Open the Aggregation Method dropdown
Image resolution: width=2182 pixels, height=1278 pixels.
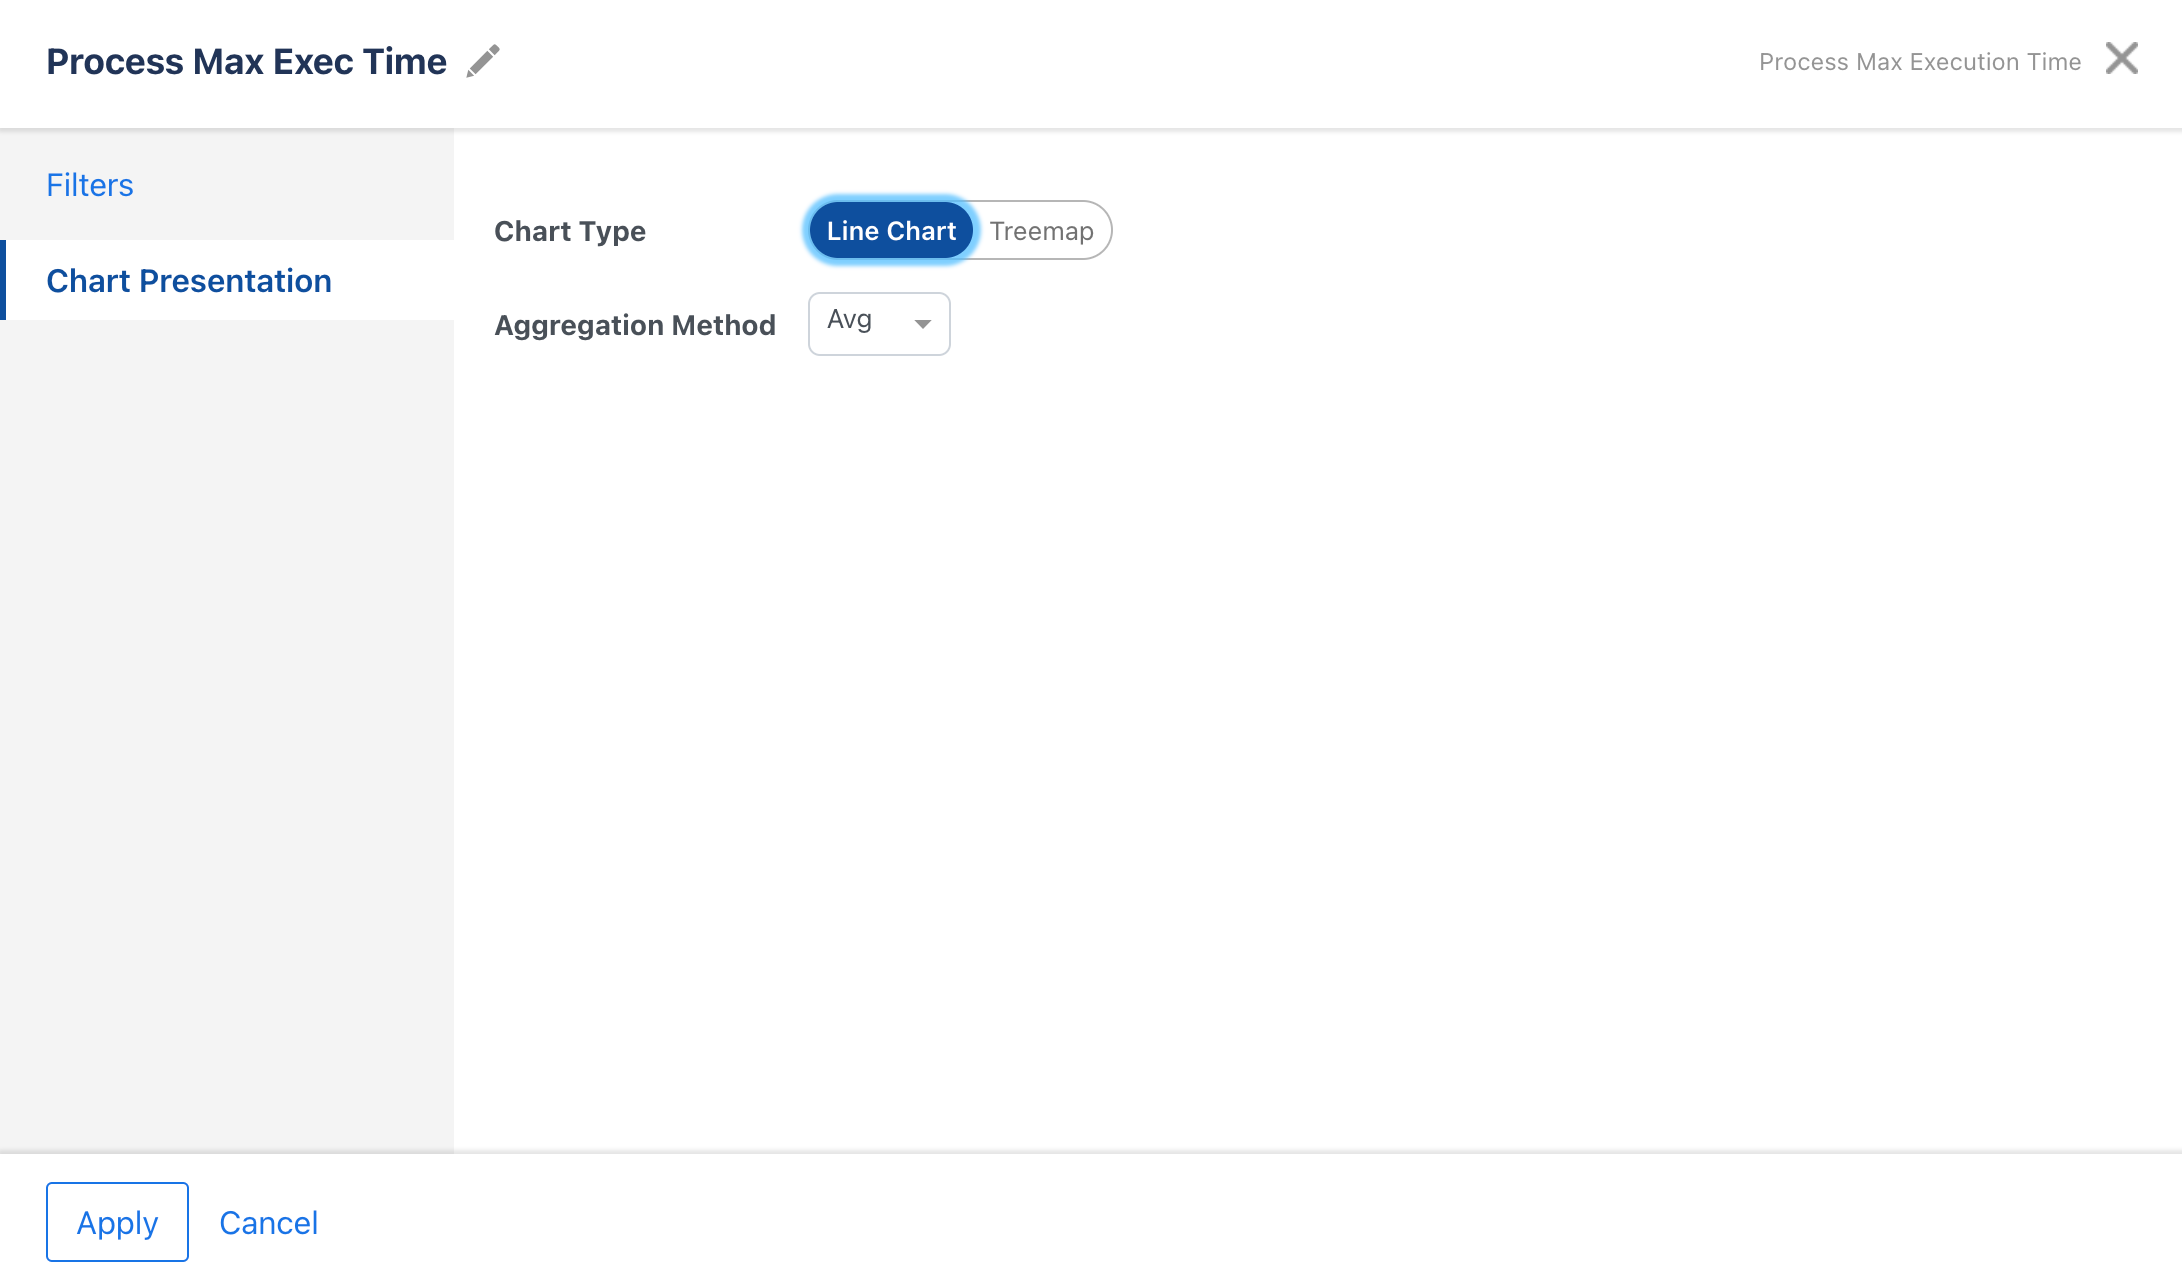[878, 323]
